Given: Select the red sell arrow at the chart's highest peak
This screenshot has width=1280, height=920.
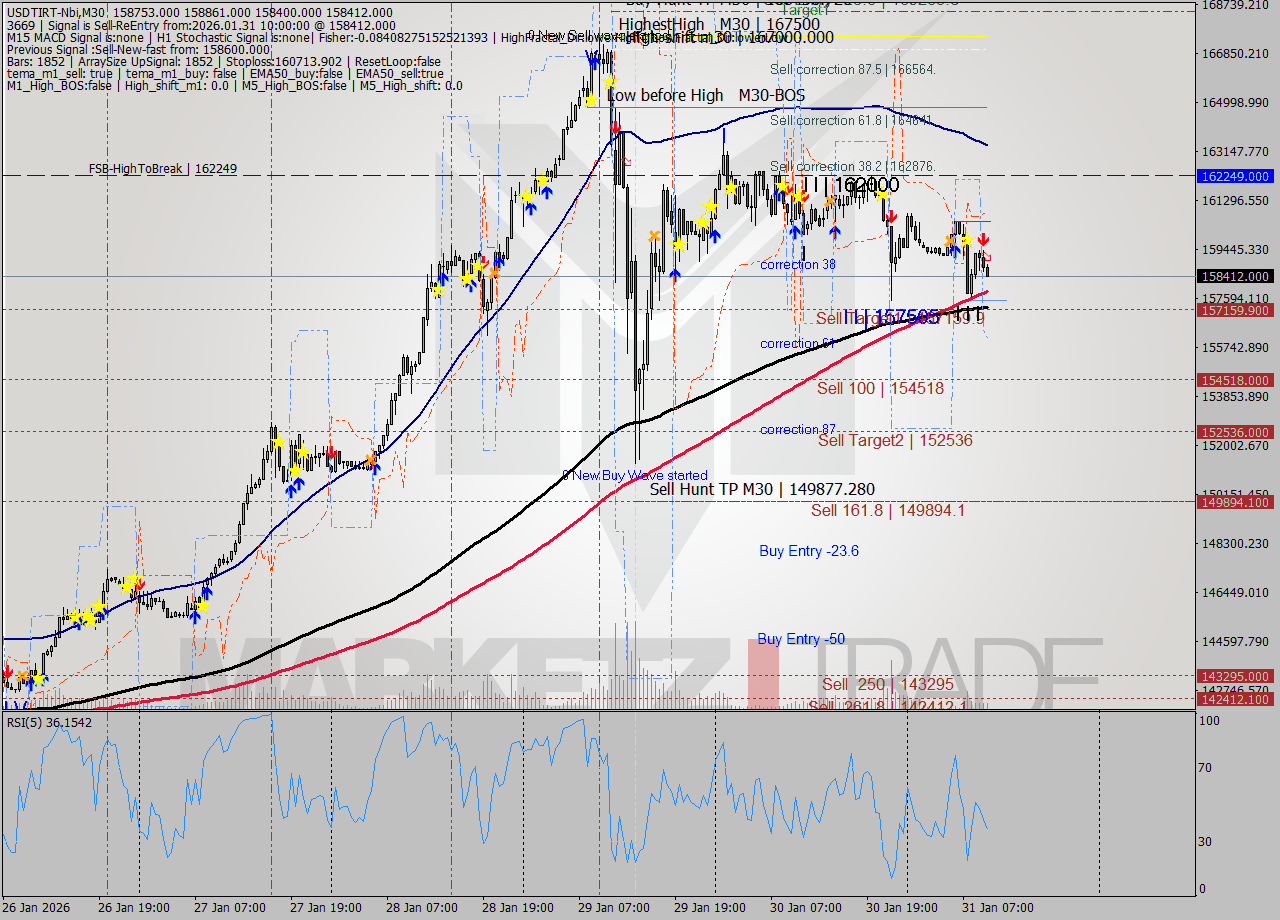Looking at the screenshot, I should (615, 128).
